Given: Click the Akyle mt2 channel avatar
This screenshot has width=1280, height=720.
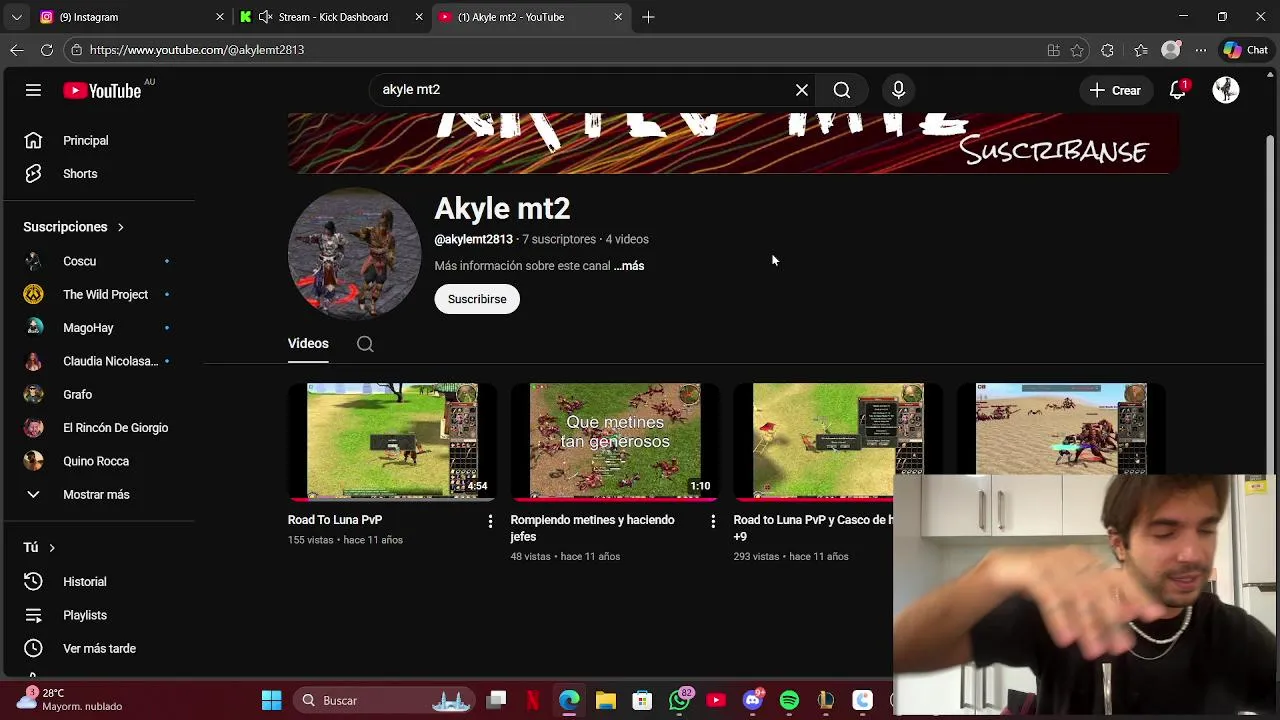Looking at the screenshot, I should pos(354,253).
